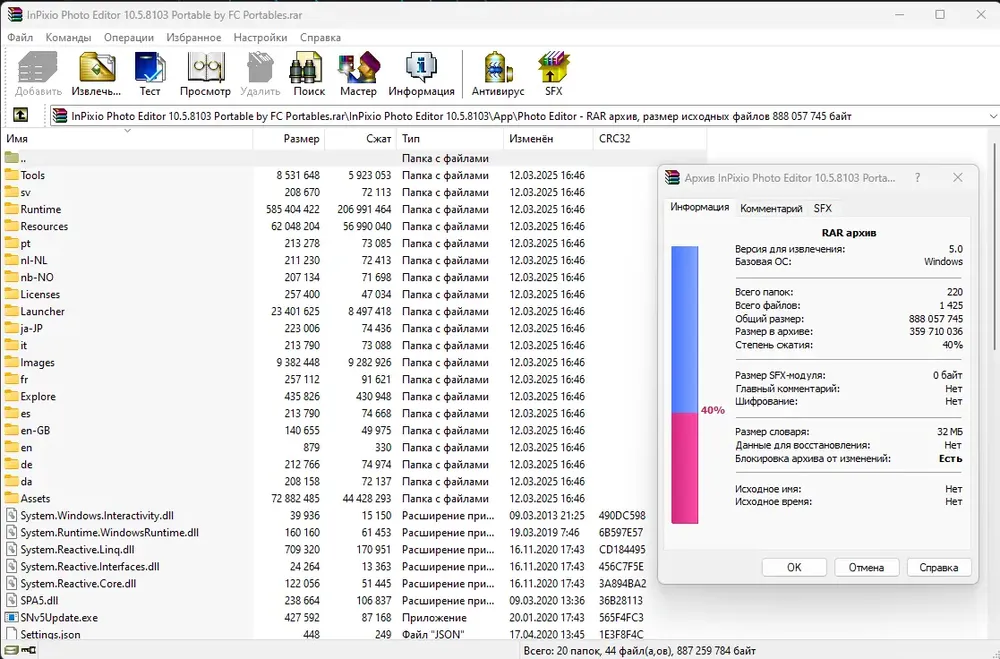Run the Тест archive check icon
This screenshot has width=1000, height=659.
pyautogui.click(x=150, y=67)
